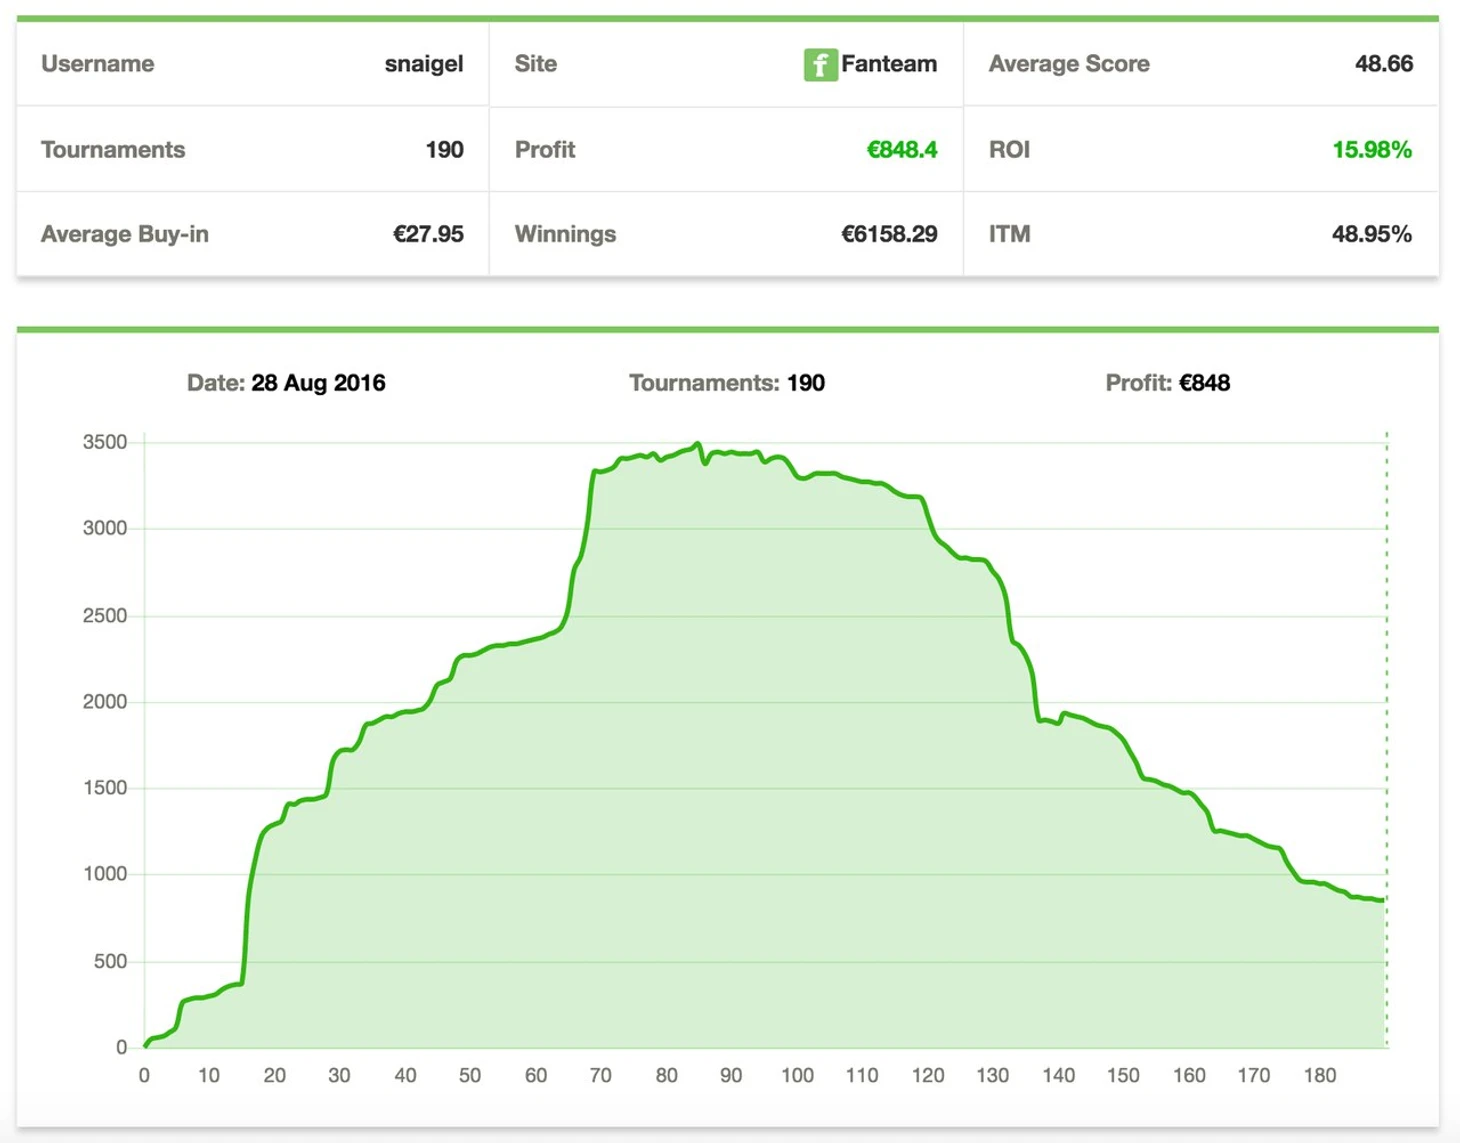1460x1143 pixels.
Task: Click the profit line's peak near tournament 85
Action: point(697,444)
